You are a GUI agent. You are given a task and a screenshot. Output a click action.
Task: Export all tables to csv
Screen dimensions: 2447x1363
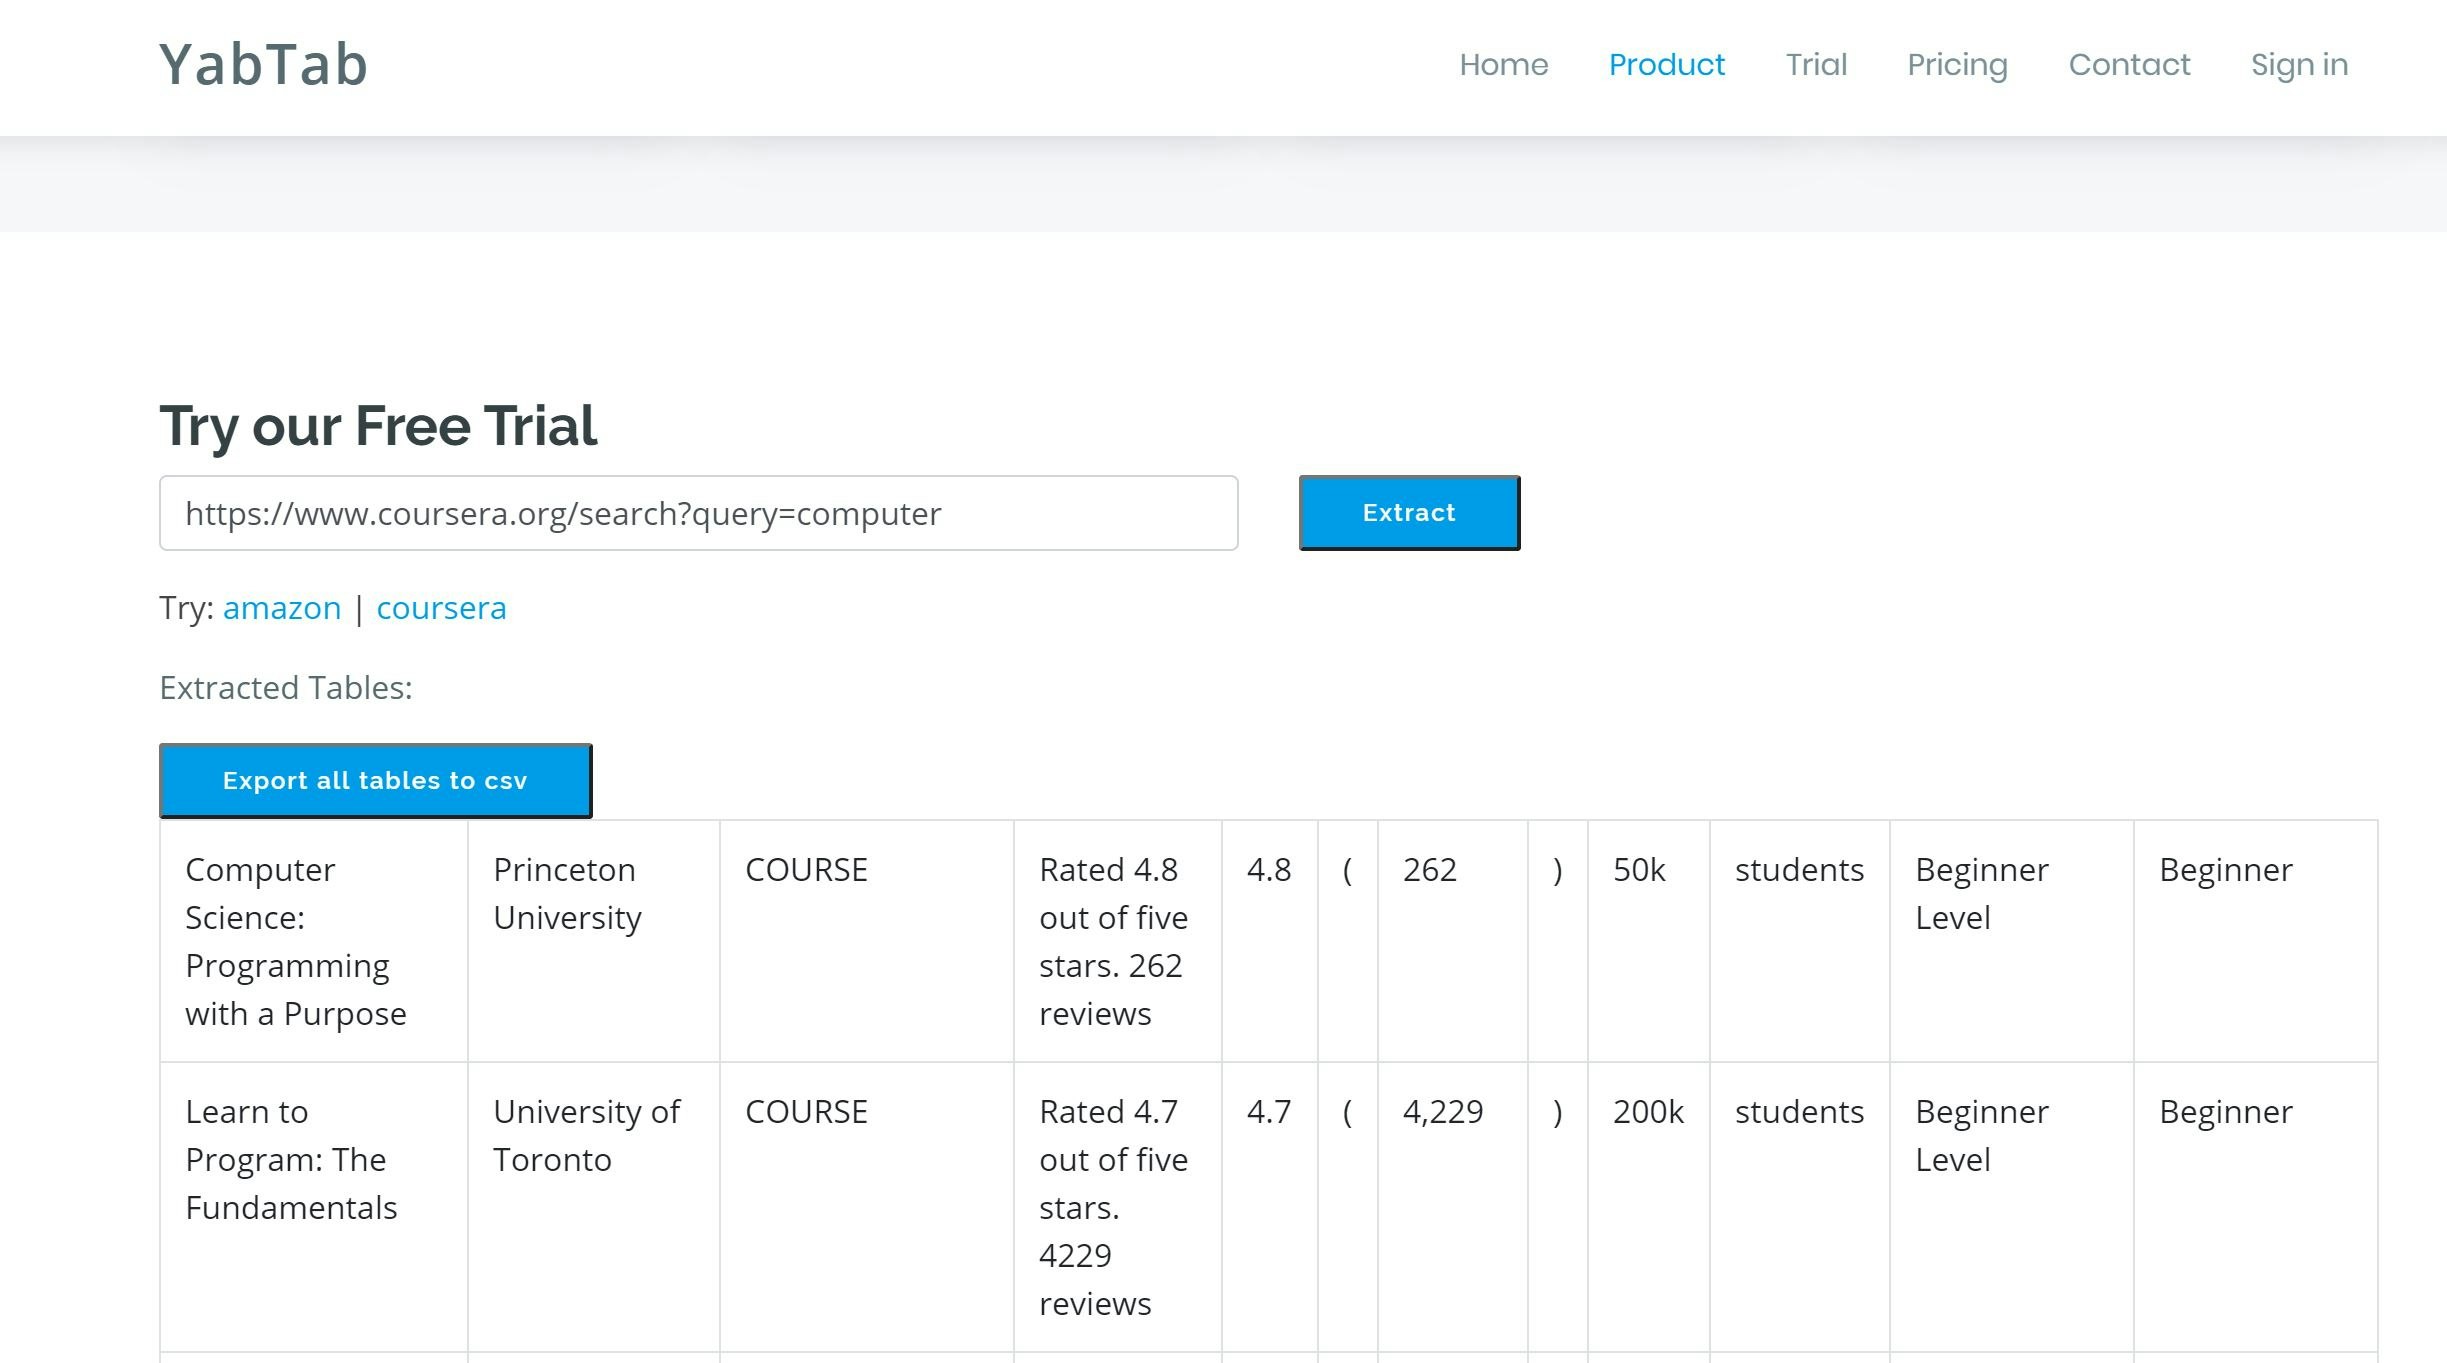click(x=375, y=781)
